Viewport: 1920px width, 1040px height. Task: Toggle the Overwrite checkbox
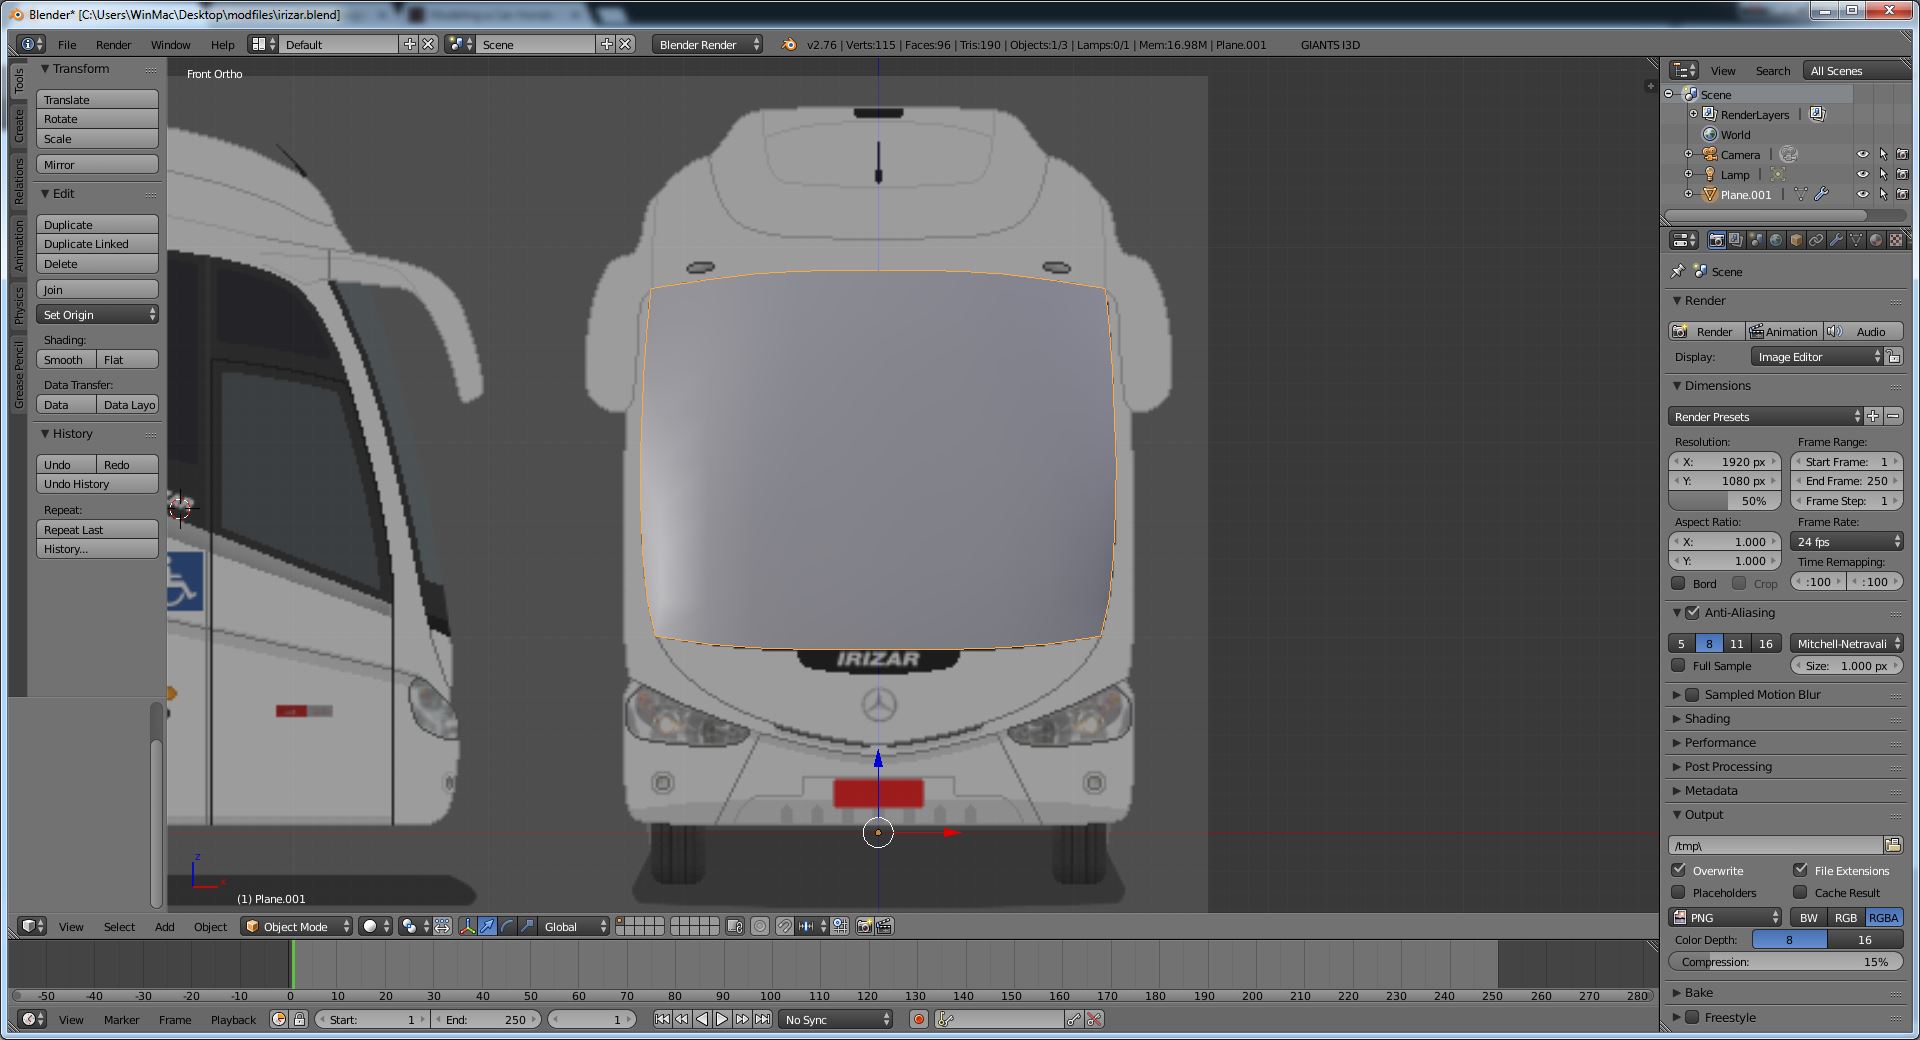pyautogui.click(x=1678, y=870)
